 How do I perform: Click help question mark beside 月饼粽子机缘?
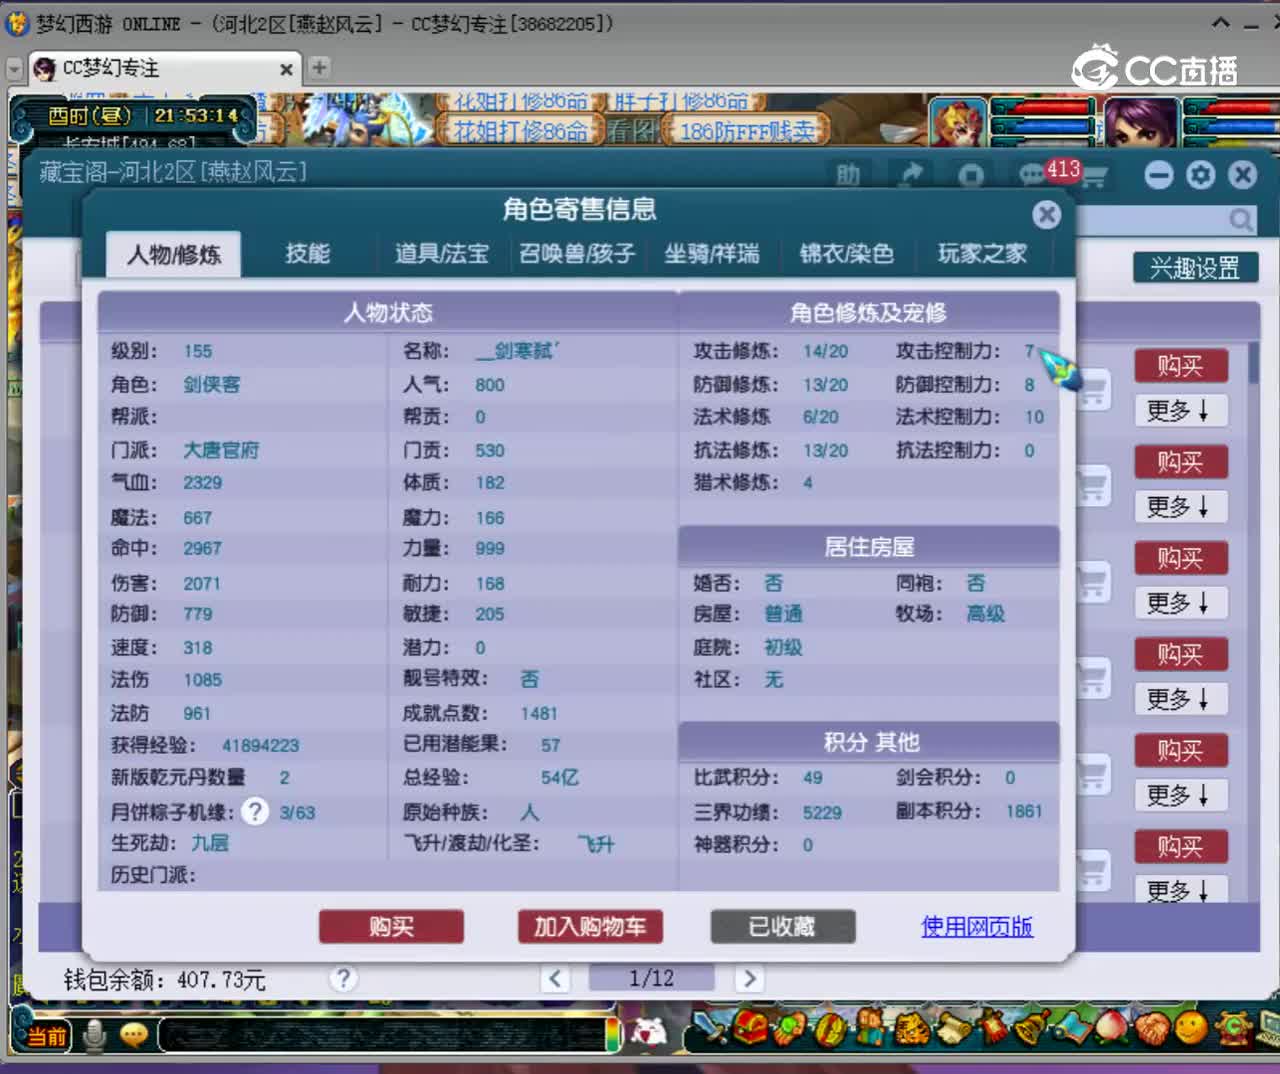(255, 811)
